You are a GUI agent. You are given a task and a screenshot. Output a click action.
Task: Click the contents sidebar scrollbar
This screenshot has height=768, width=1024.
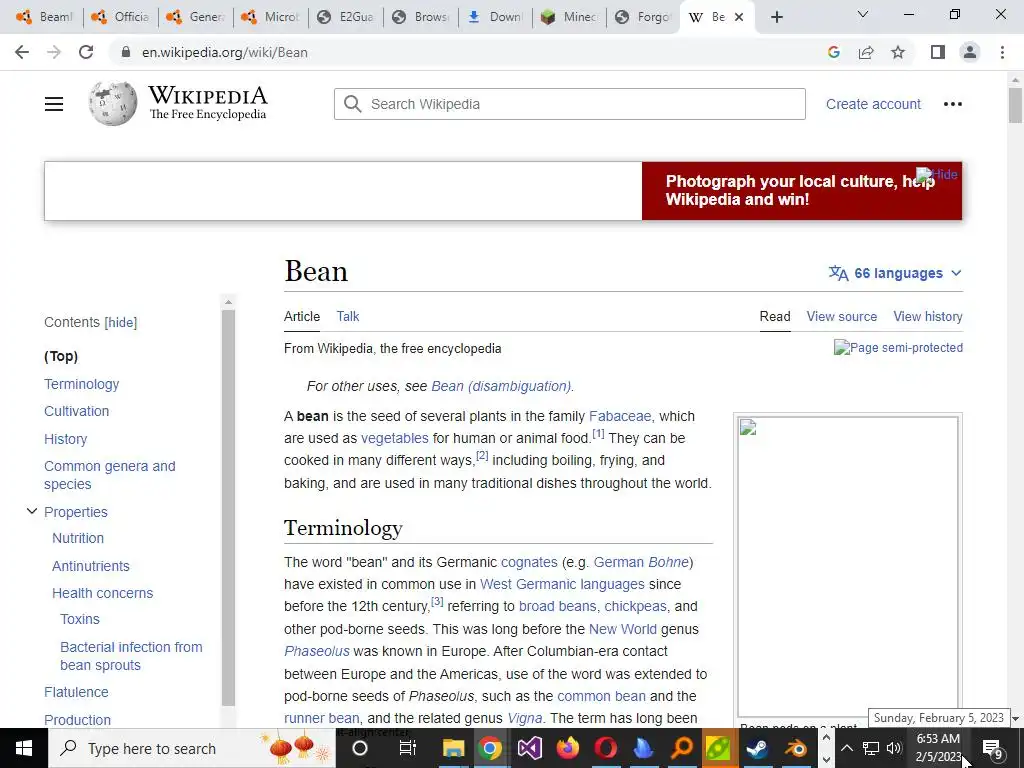tap(228, 508)
